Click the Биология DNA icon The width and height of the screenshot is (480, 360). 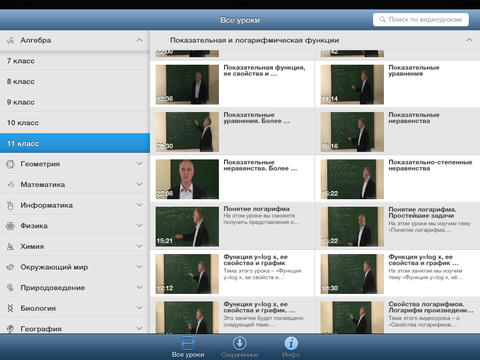pos(10,308)
